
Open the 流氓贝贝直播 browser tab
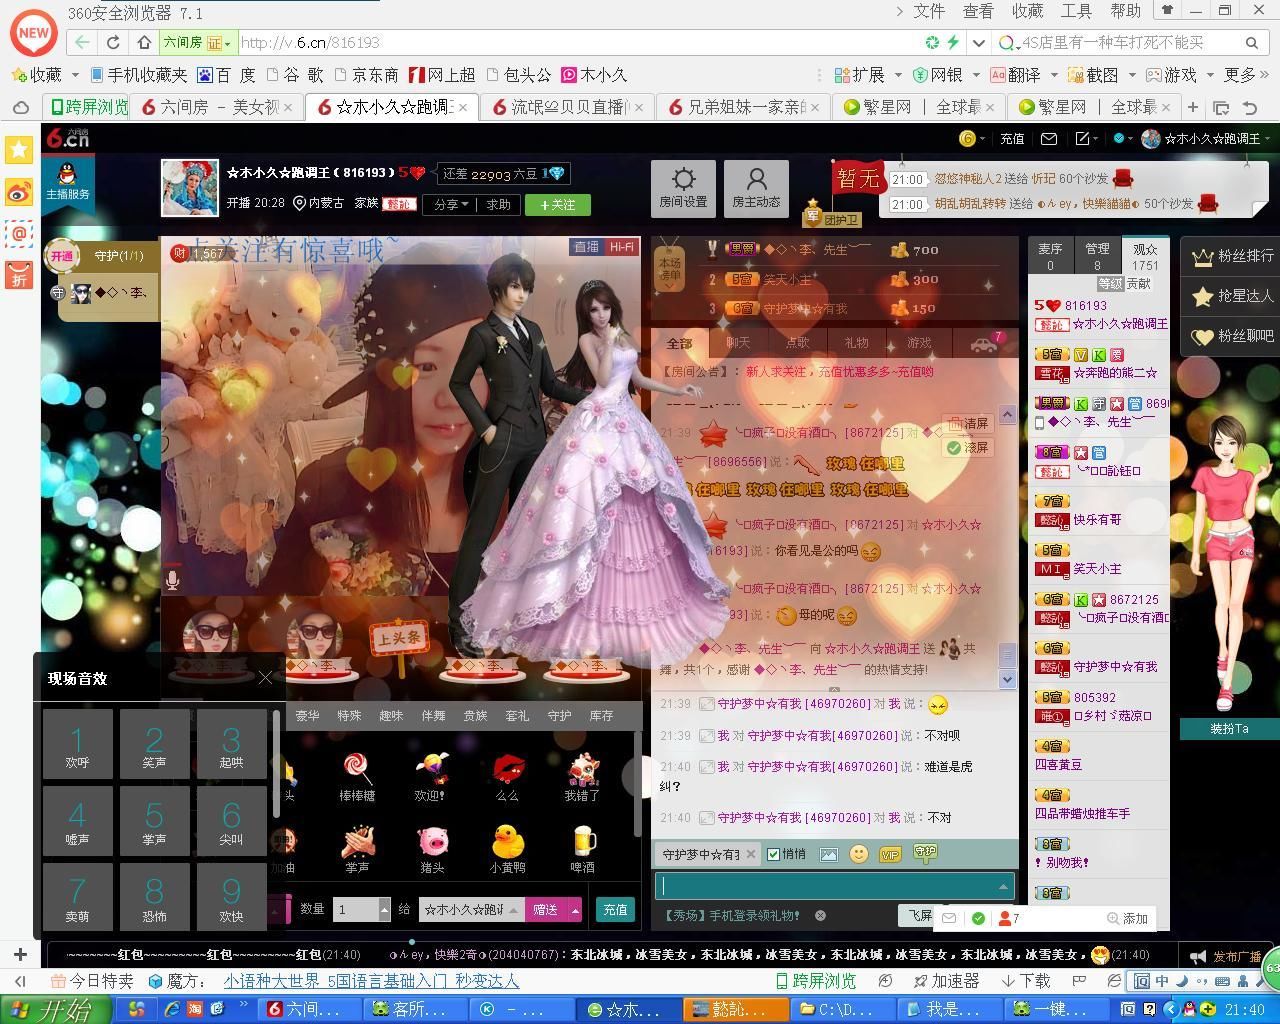point(567,106)
